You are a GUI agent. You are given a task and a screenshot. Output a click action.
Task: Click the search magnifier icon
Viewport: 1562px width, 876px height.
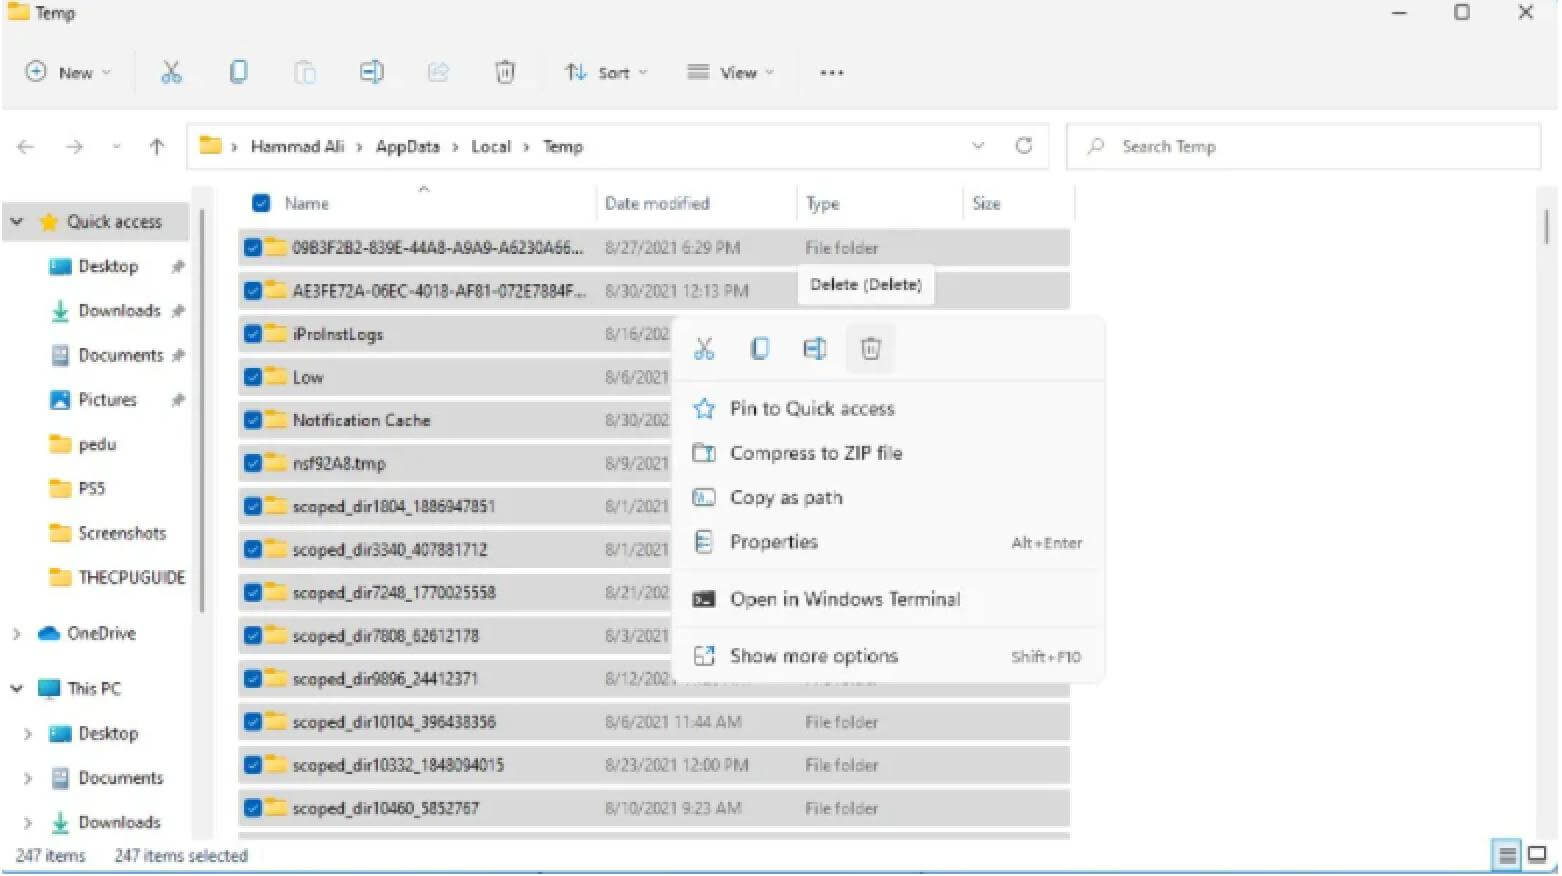[x=1096, y=146]
